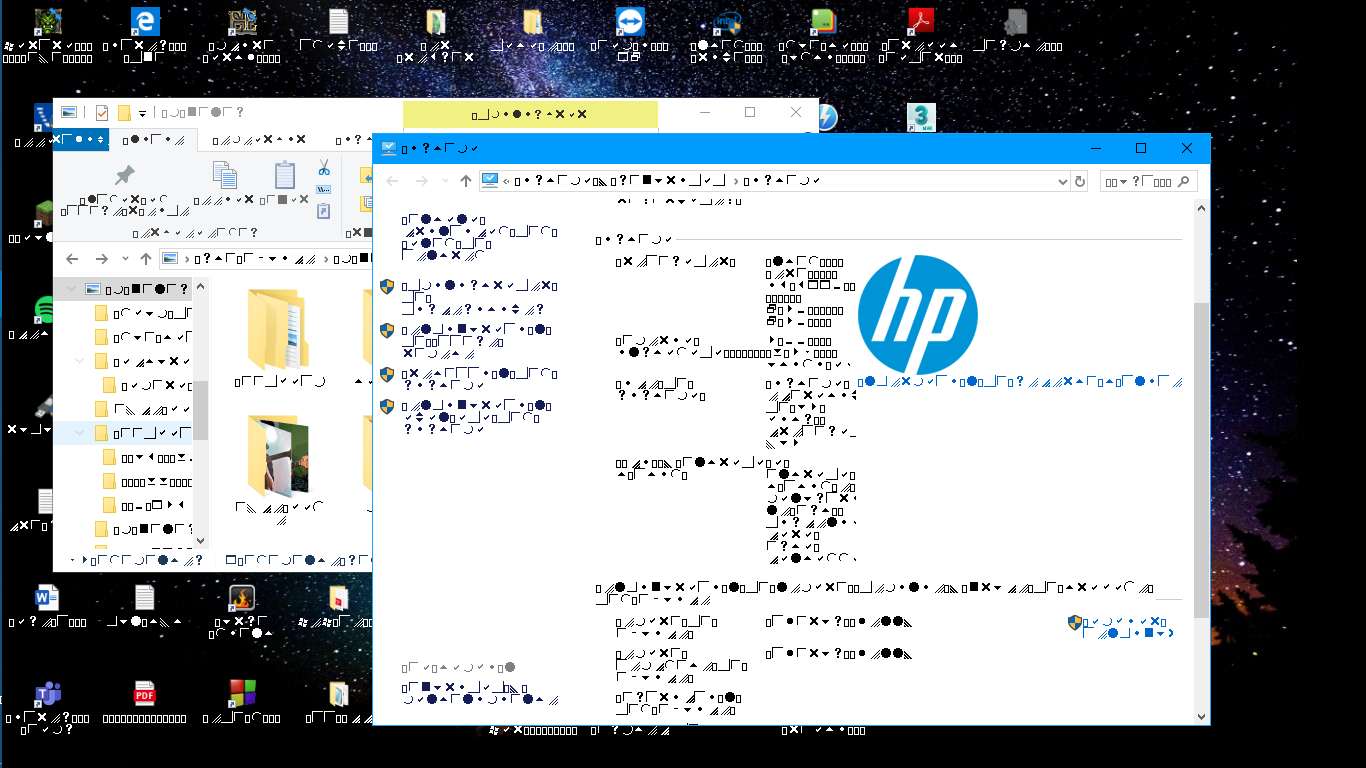
Task: Click New folder icon in Explorer title bar
Action: coord(124,113)
